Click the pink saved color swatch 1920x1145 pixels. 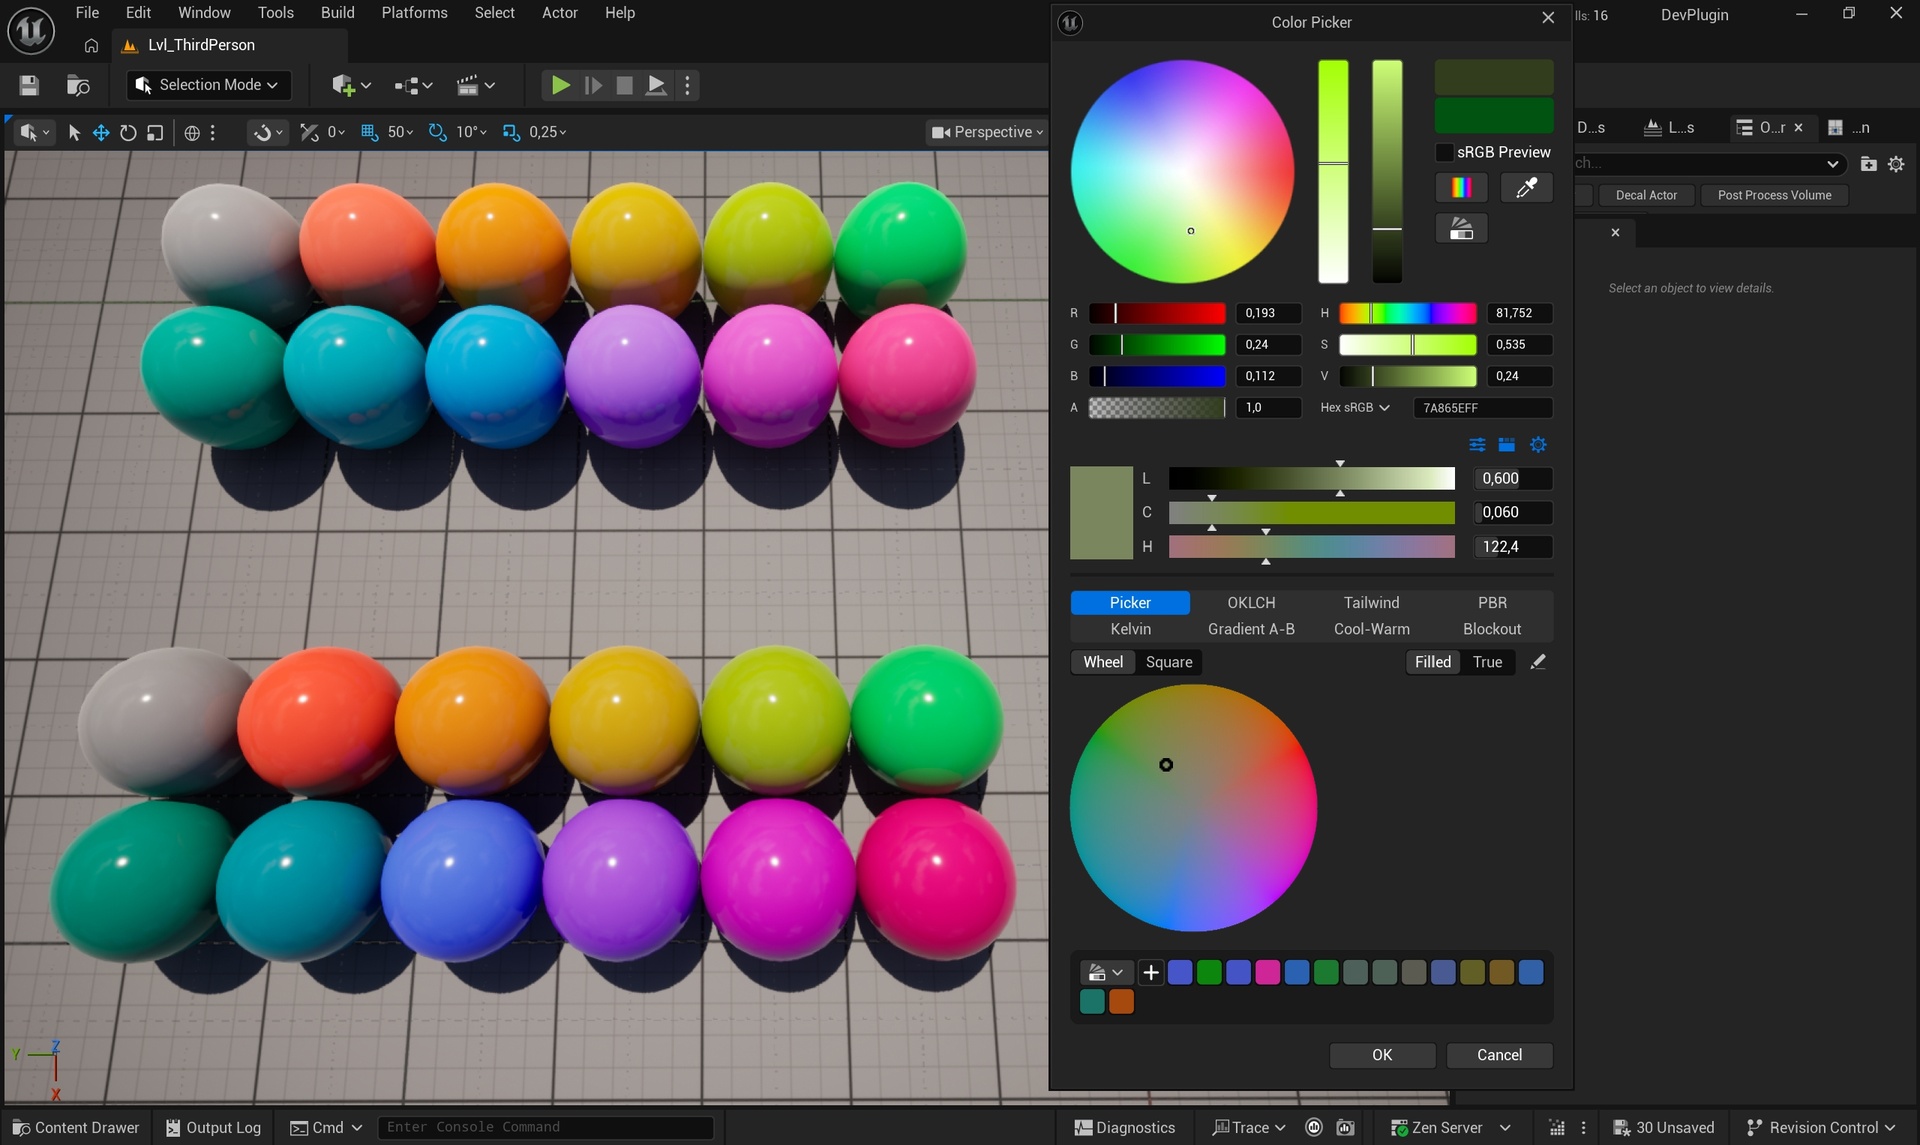coord(1267,972)
